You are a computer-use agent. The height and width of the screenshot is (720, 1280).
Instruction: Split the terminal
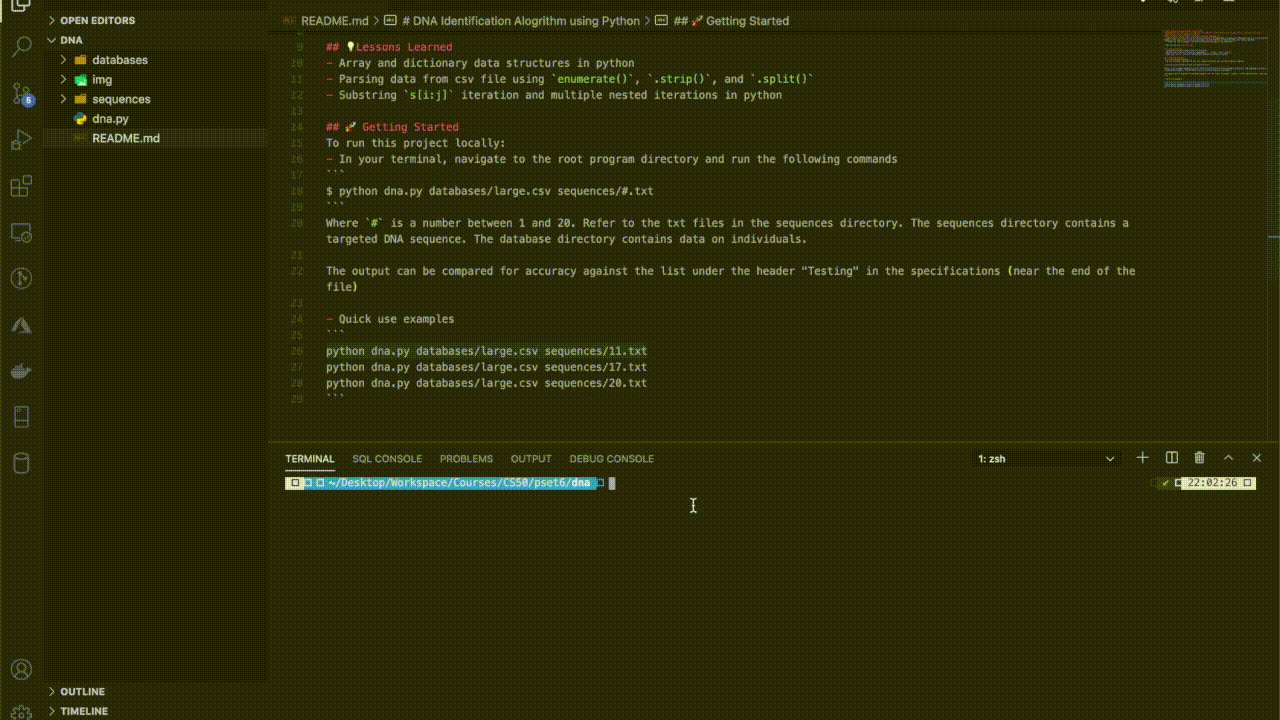1171,458
